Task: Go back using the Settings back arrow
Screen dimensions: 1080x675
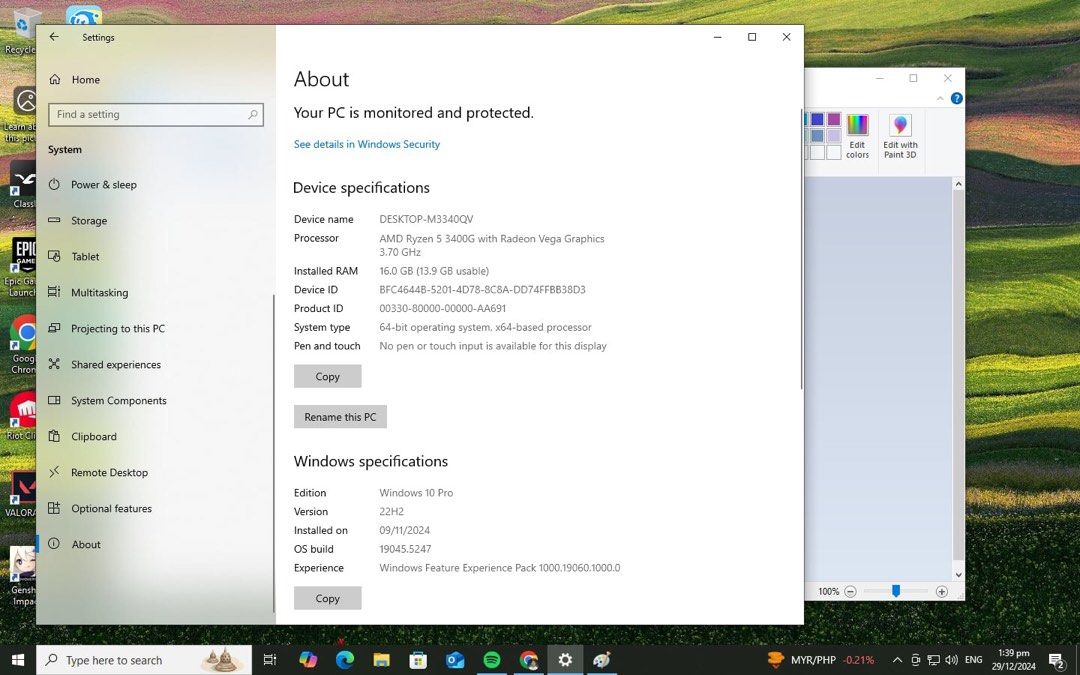Action: [54, 37]
